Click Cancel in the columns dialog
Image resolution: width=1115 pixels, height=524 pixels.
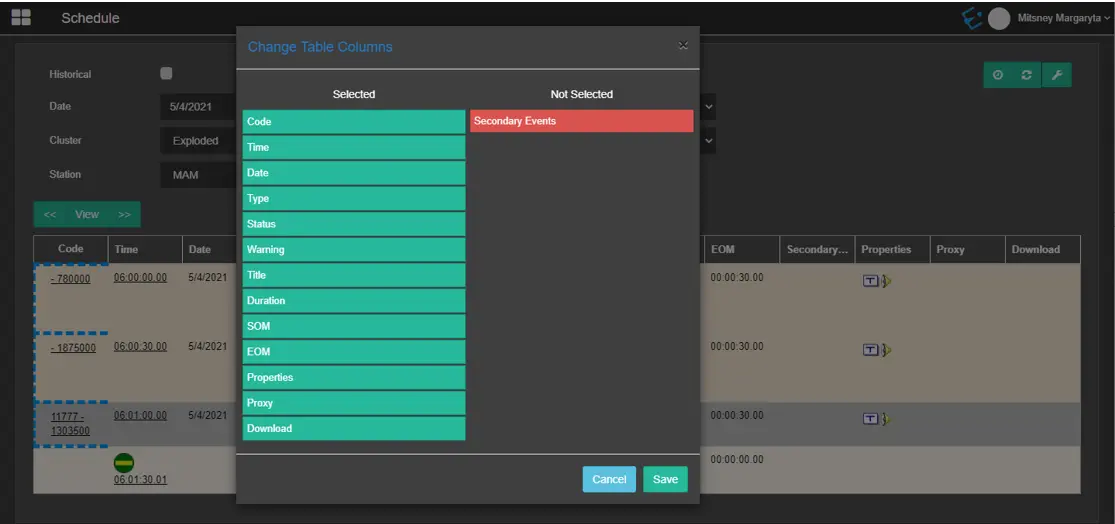609,479
